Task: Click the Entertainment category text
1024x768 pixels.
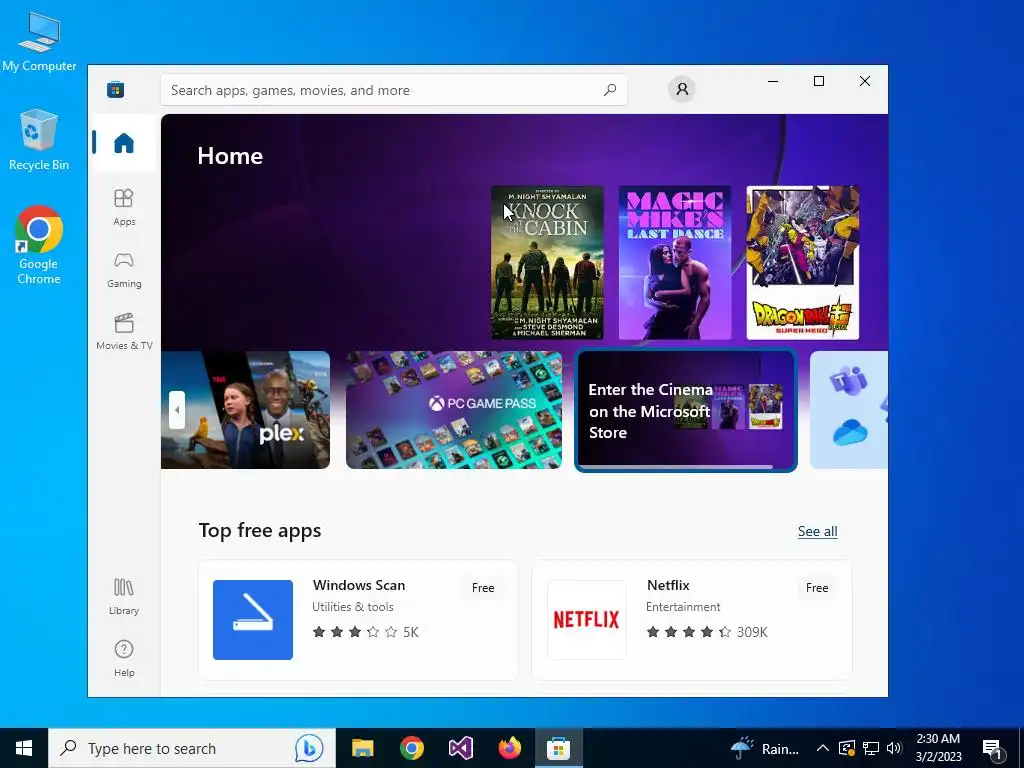Action: [683, 607]
